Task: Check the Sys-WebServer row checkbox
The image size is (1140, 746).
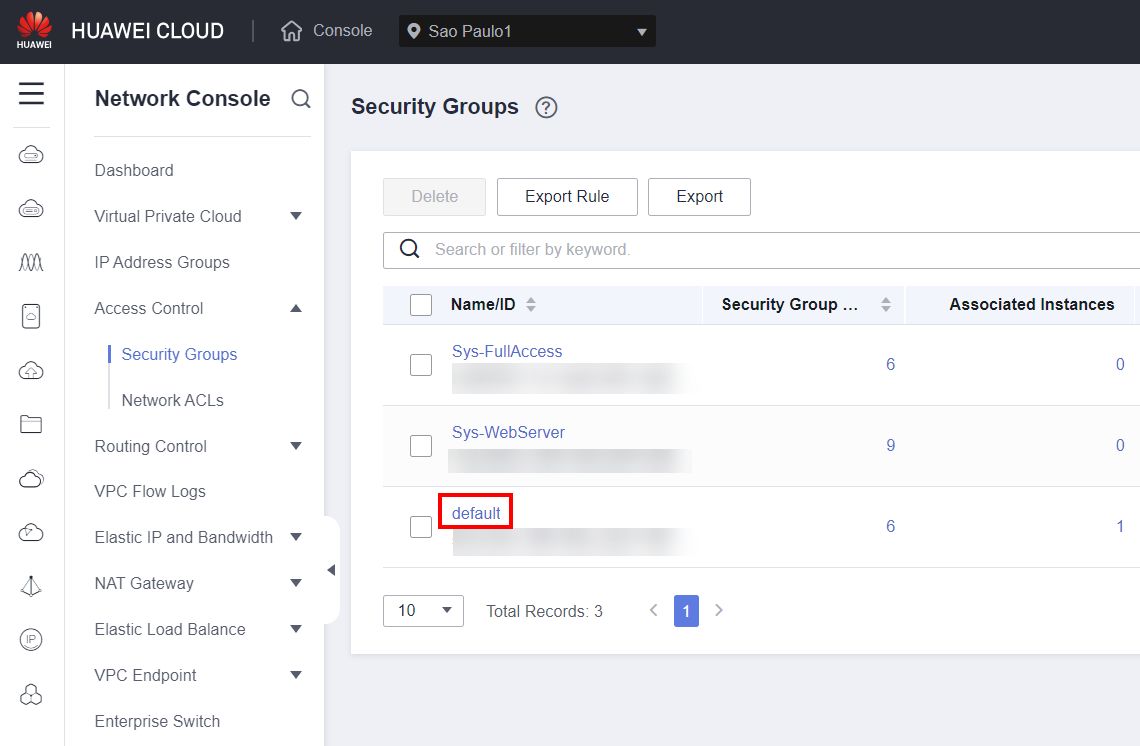Action: click(420, 445)
